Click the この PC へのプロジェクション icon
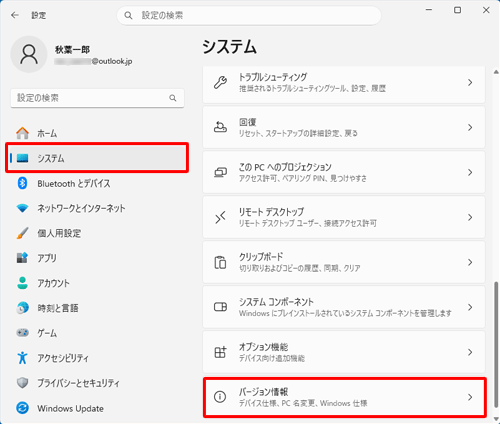 pyautogui.click(x=220, y=172)
